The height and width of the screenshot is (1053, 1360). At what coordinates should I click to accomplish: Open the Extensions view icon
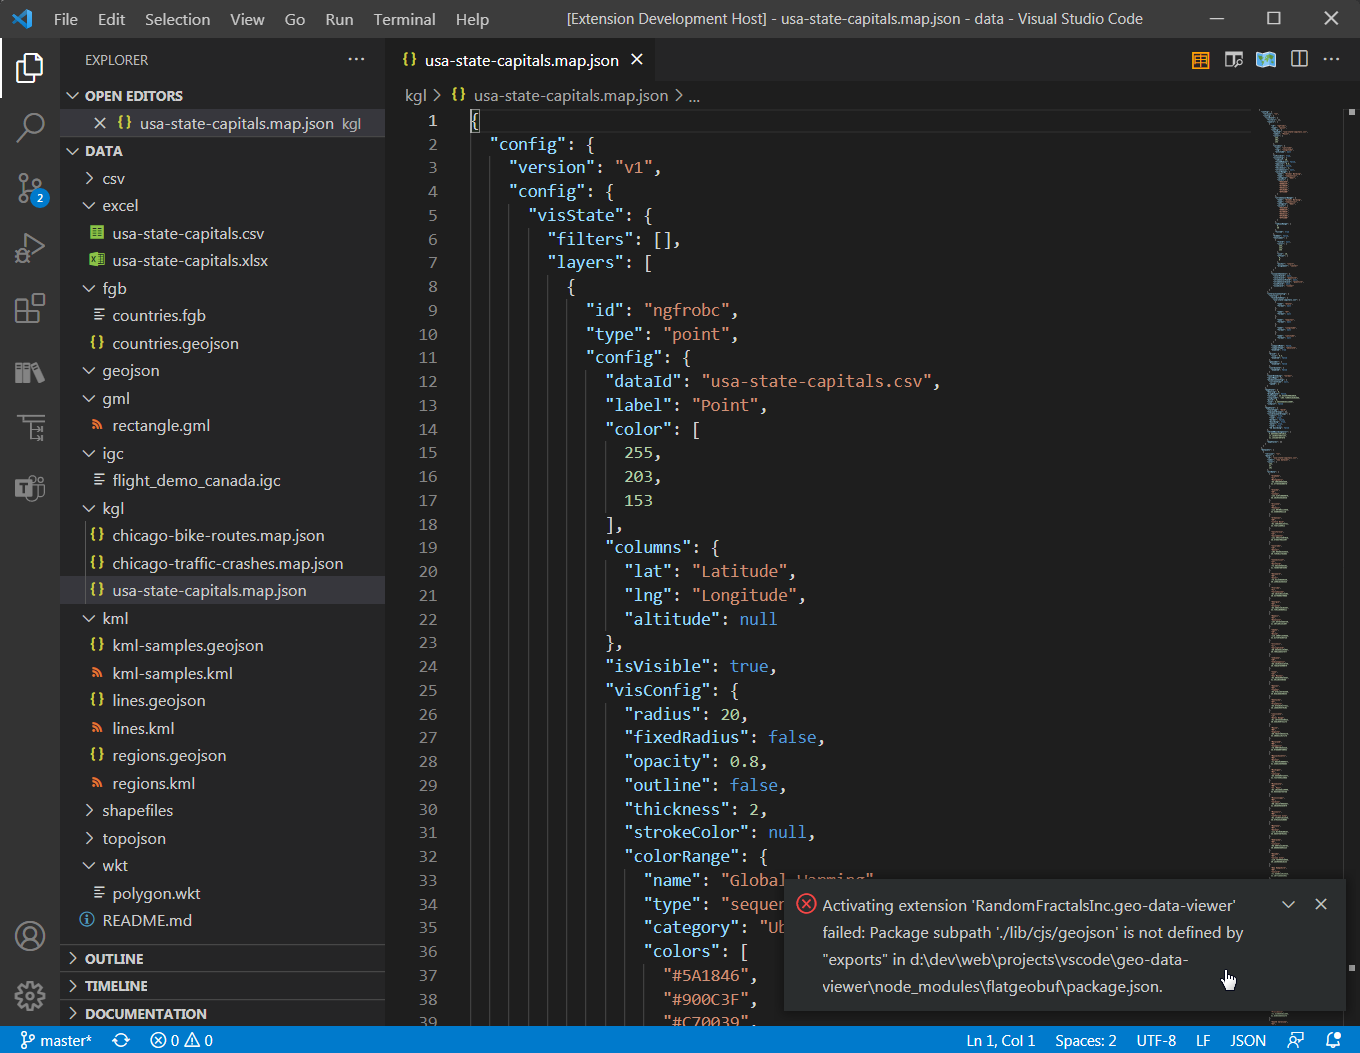tap(30, 308)
